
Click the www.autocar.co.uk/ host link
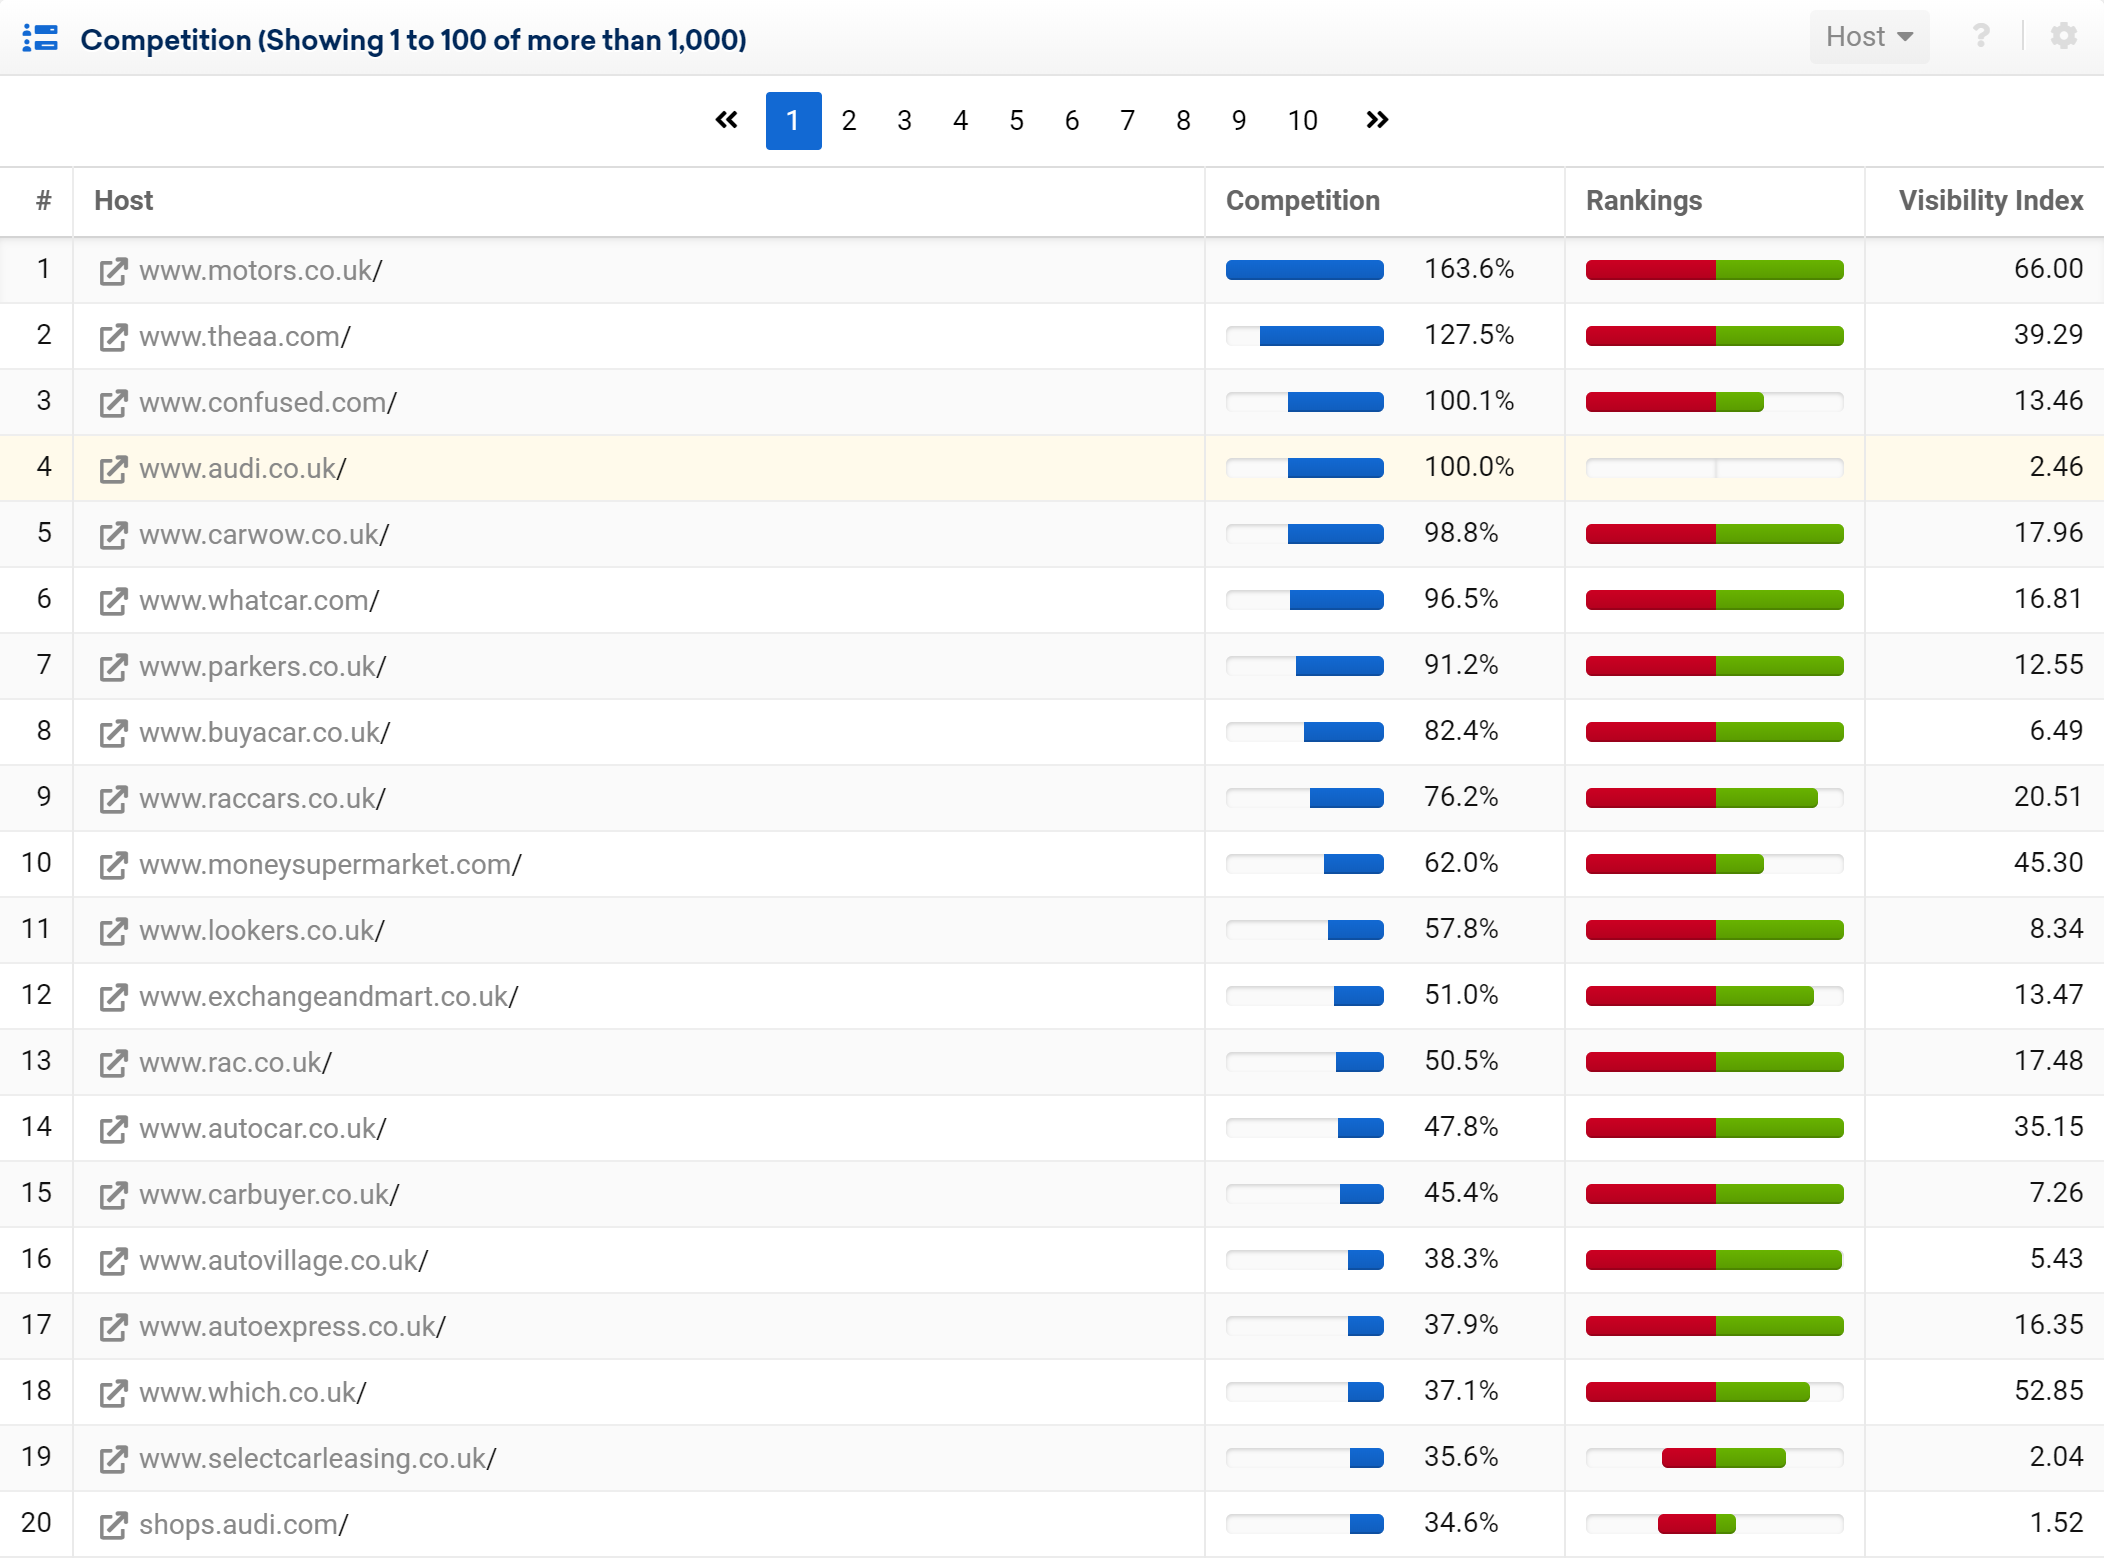[x=262, y=1129]
